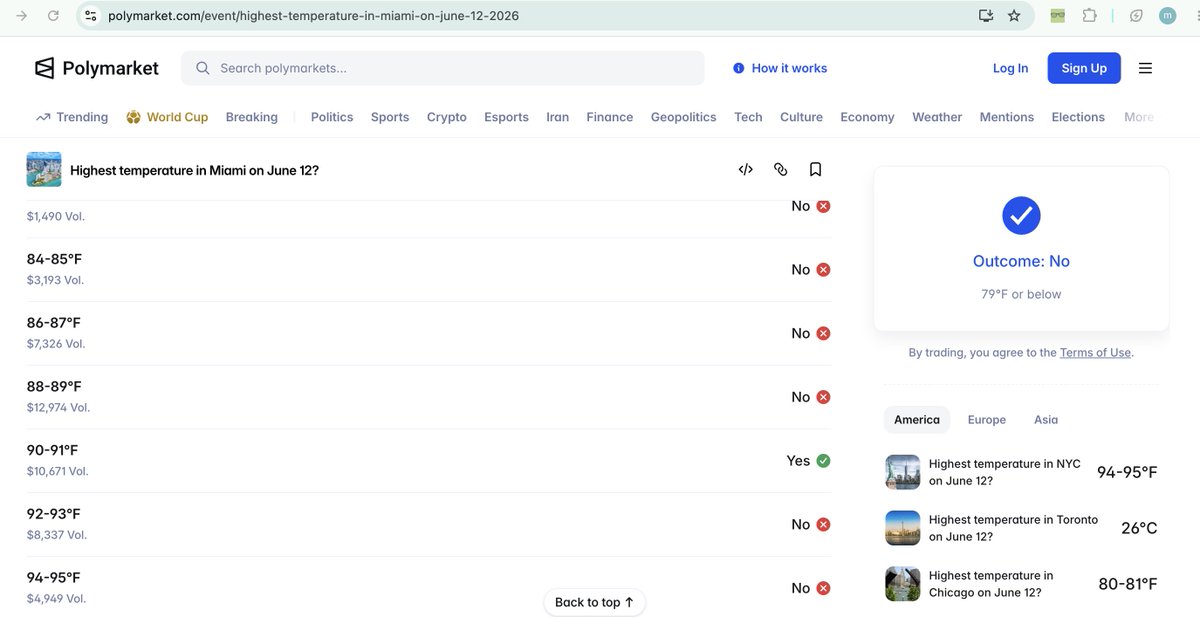Click the red X on the 86-87°F row
The image size is (1200, 617).
(824, 333)
